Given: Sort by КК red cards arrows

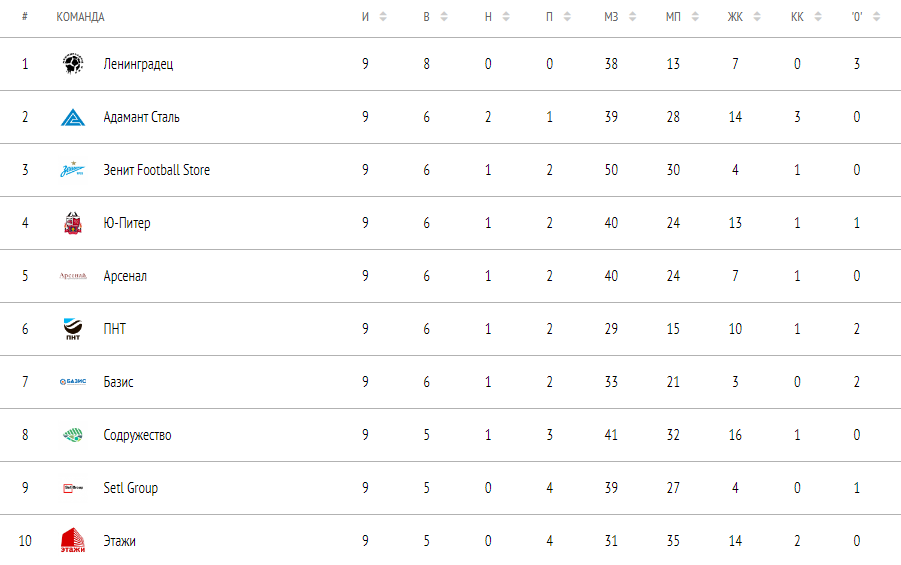Looking at the screenshot, I should 816,17.
